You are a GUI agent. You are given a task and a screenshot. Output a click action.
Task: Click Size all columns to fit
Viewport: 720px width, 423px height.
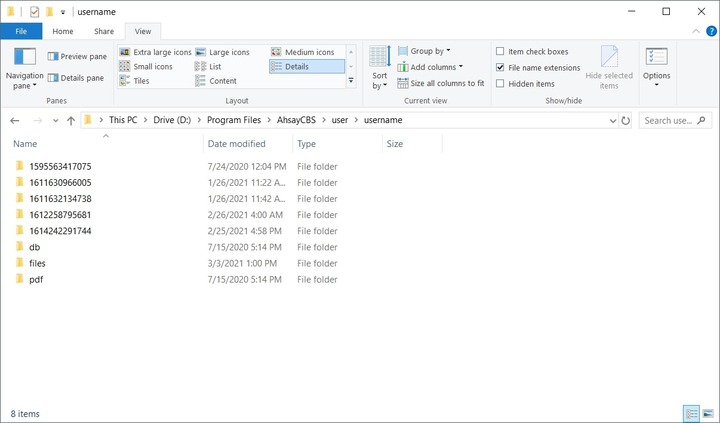[441, 83]
